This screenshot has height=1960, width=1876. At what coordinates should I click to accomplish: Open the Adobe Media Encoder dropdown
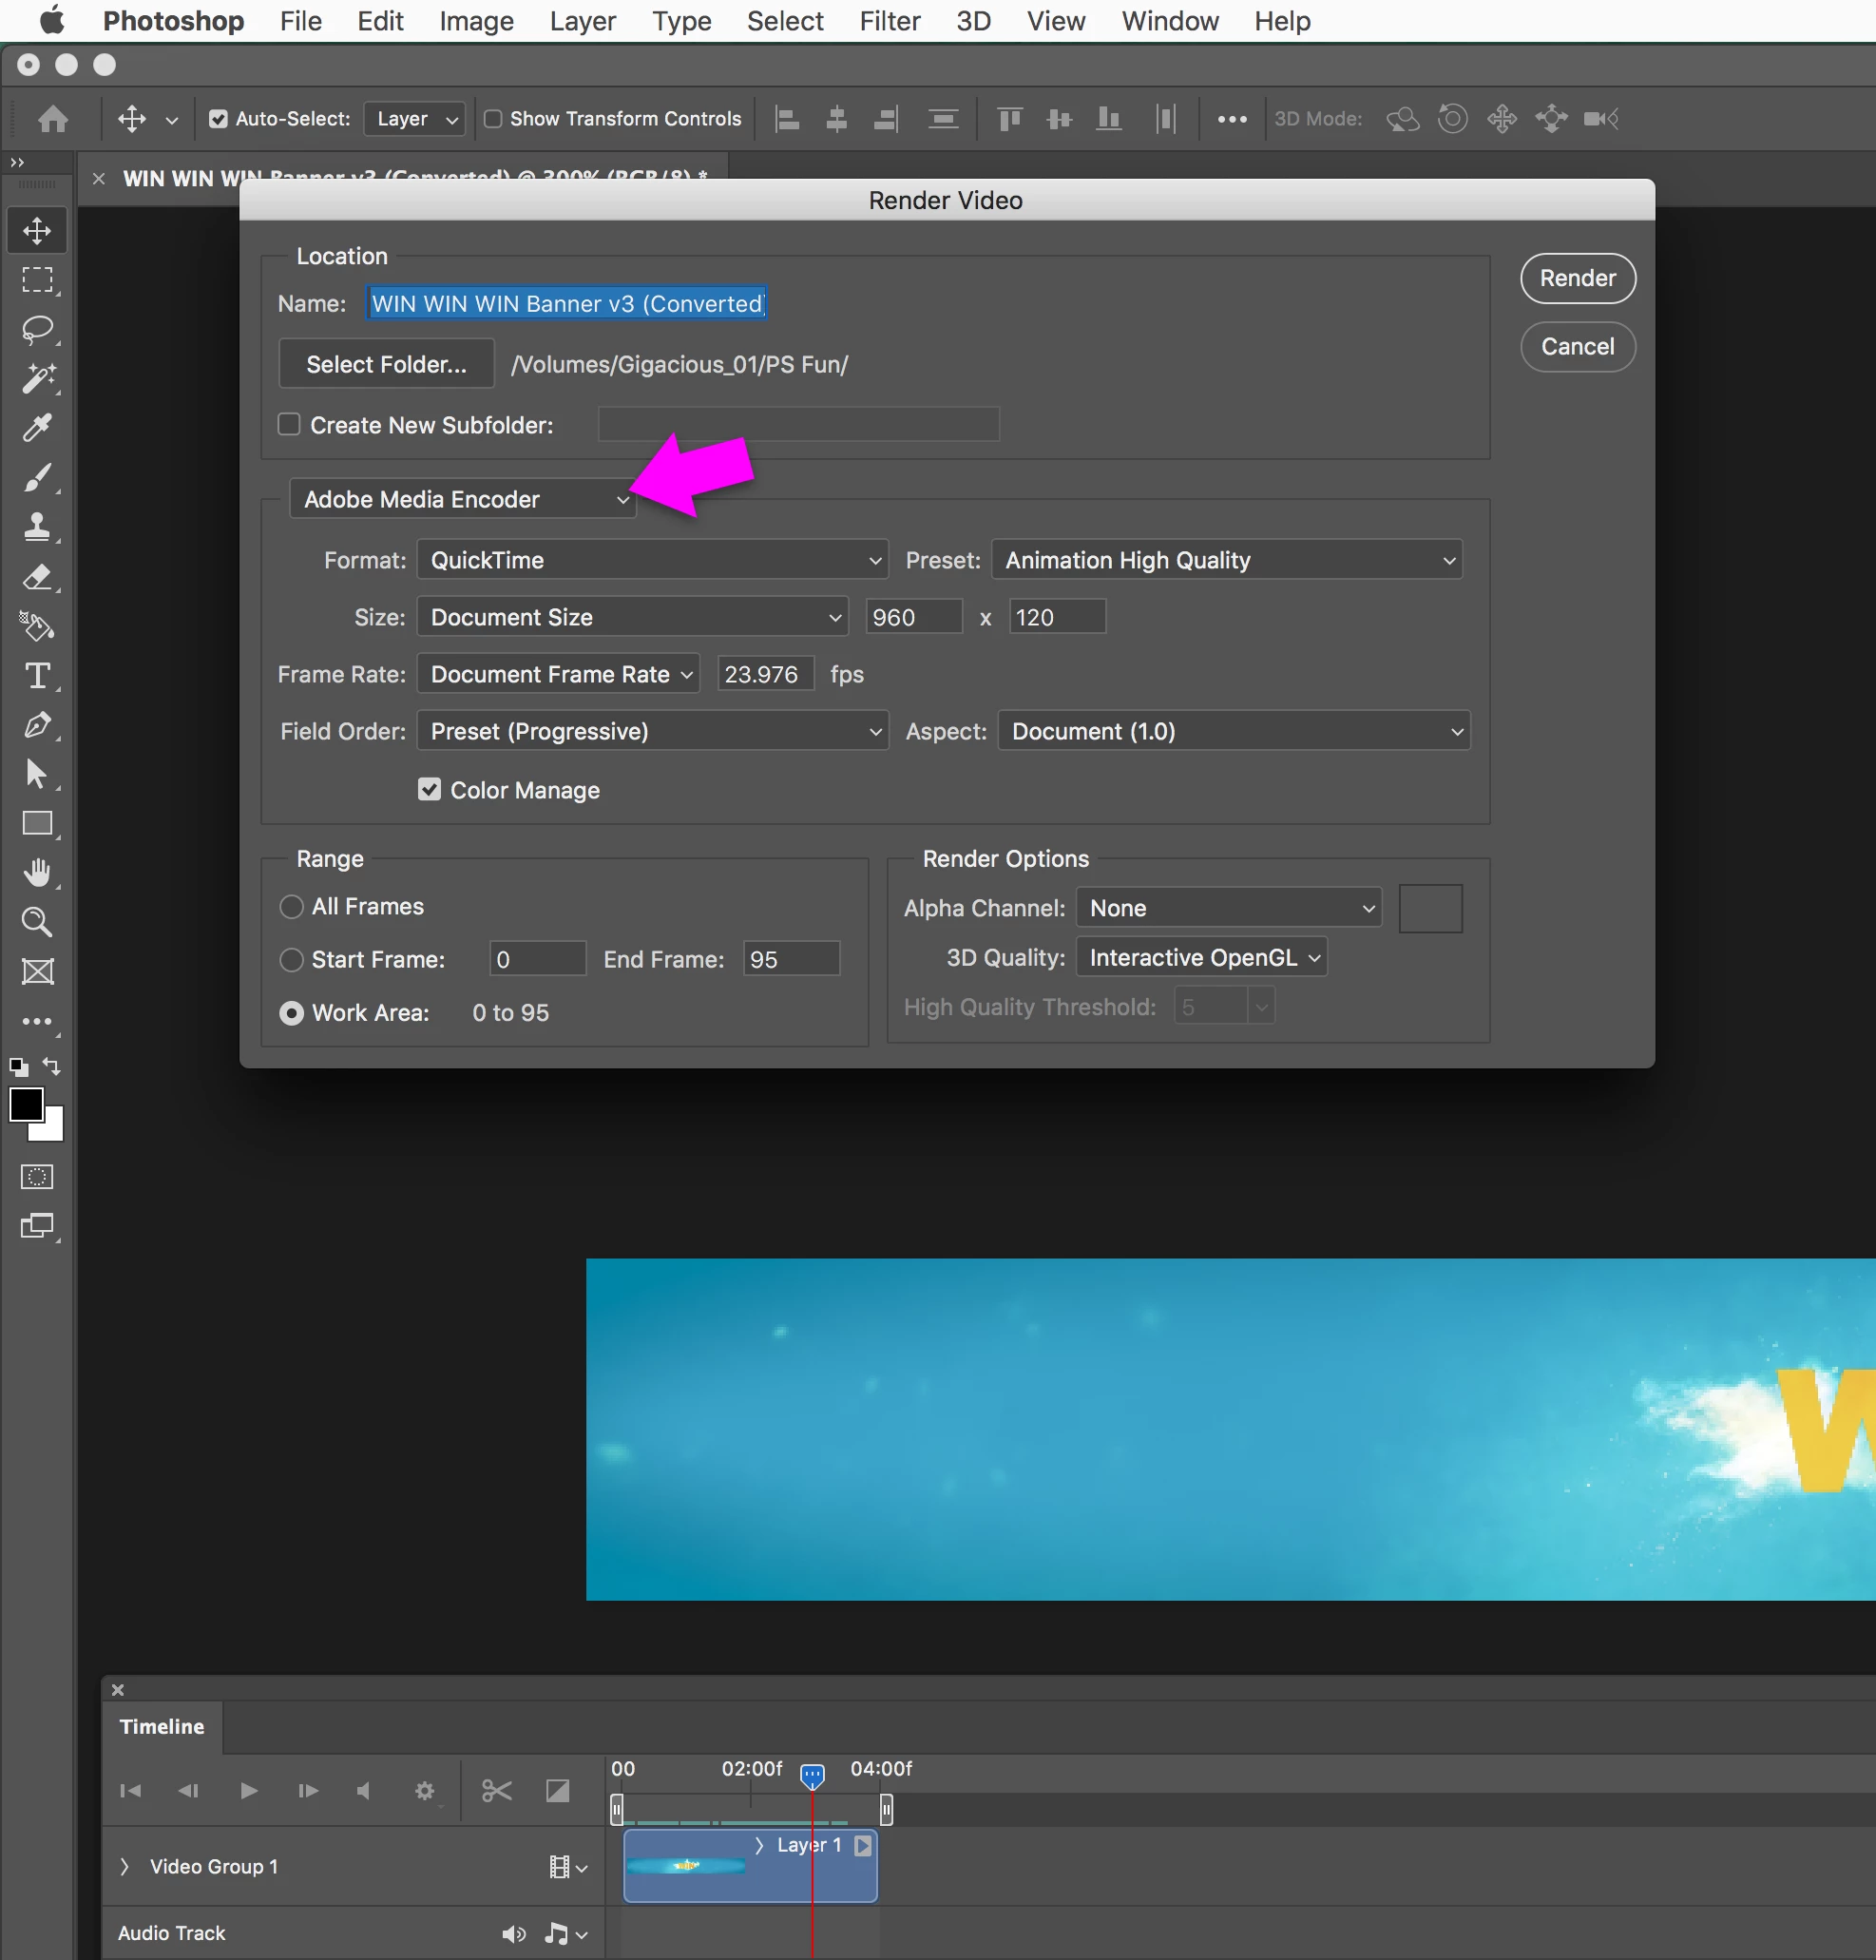(462, 499)
